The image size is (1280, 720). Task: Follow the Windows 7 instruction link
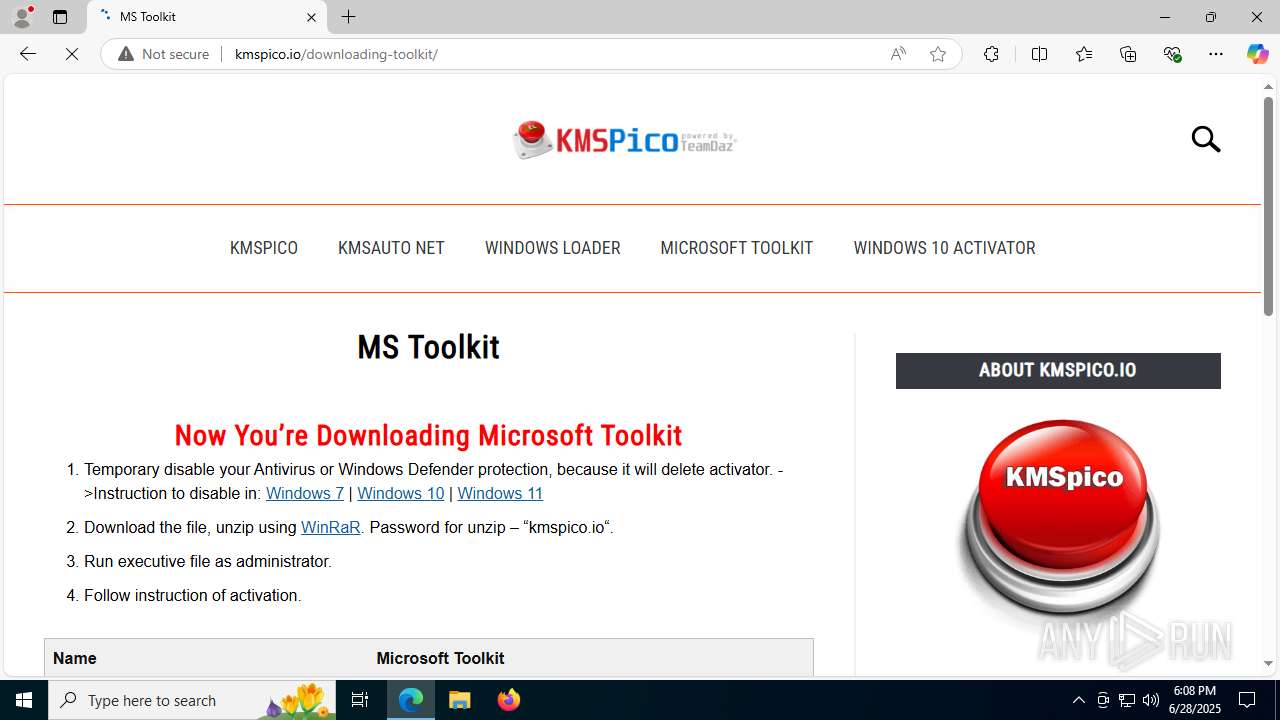point(305,493)
